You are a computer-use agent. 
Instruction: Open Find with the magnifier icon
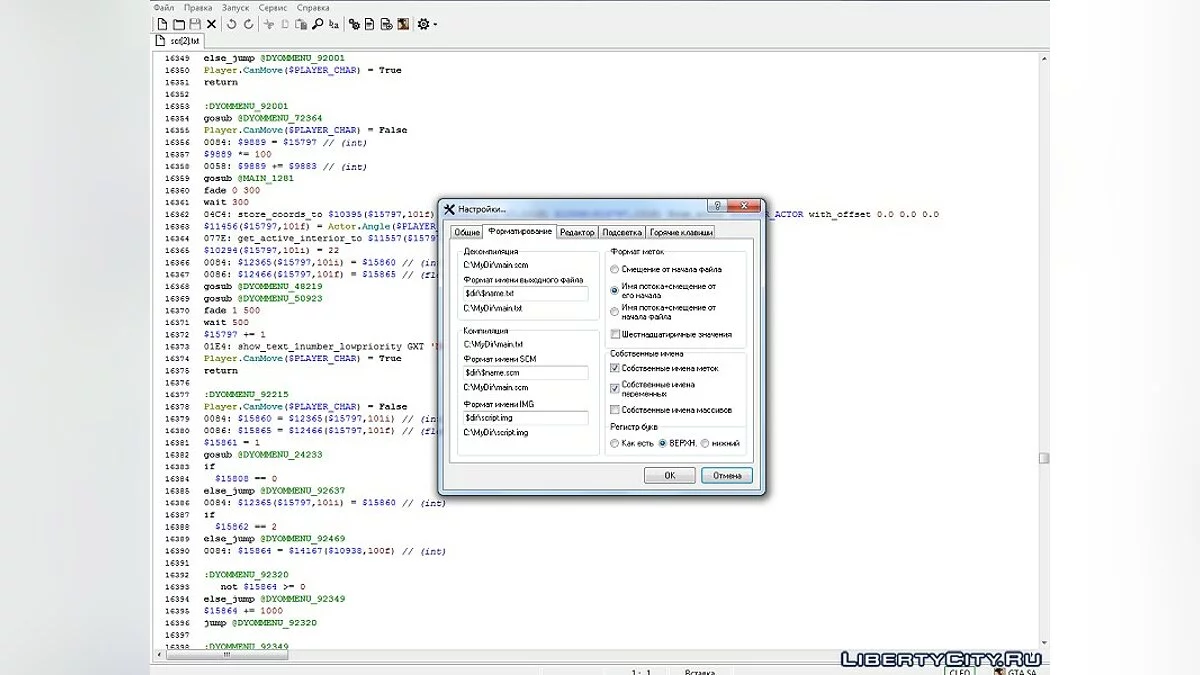pyautogui.click(x=318, y=24)
